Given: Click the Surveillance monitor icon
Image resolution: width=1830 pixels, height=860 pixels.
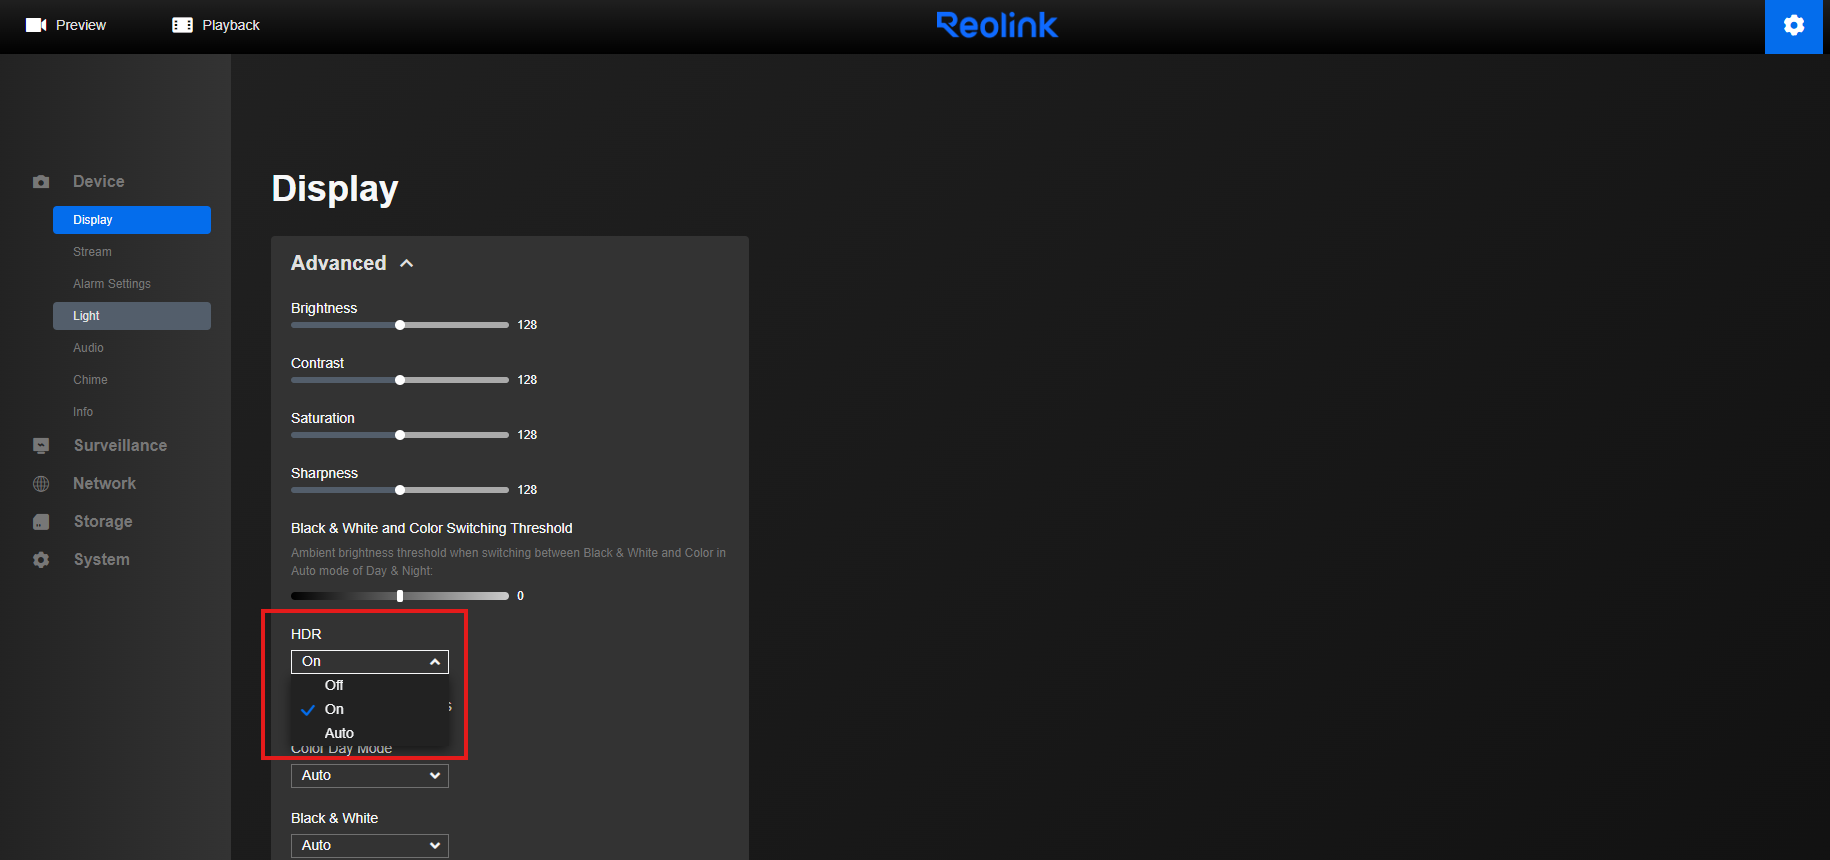Looking at the screenshot, I should tap(41, 446).
